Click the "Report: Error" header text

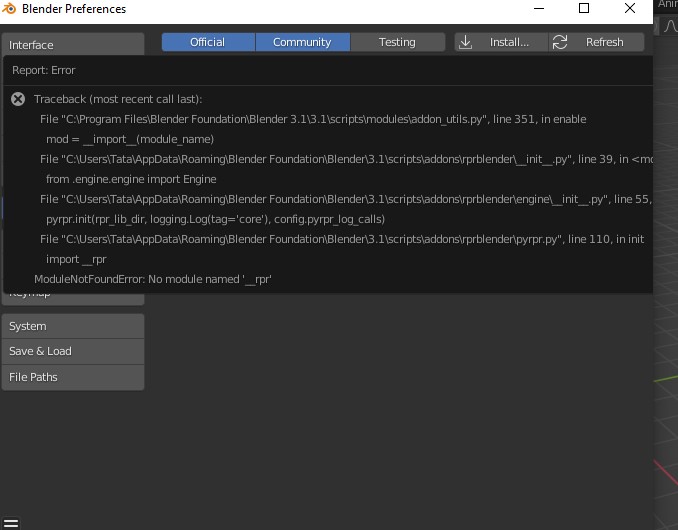point(44,70)
